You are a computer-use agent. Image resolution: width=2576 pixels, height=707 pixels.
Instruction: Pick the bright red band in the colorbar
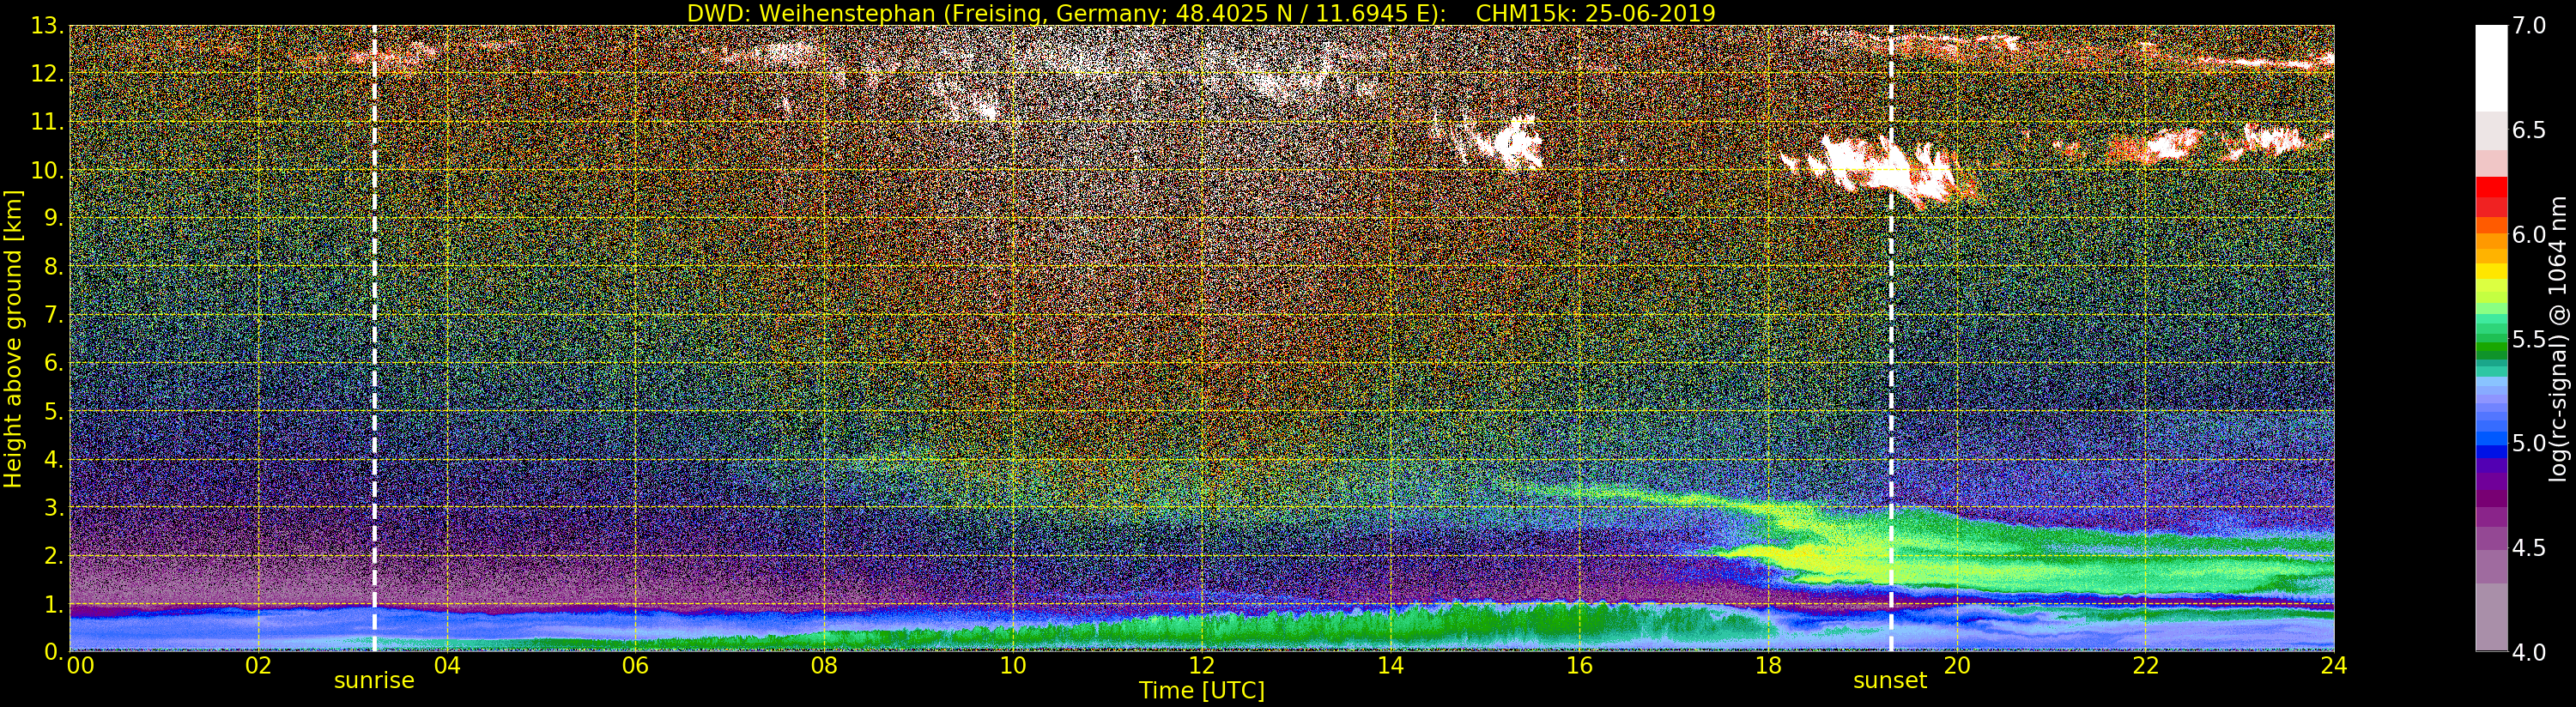(2491, 187)
